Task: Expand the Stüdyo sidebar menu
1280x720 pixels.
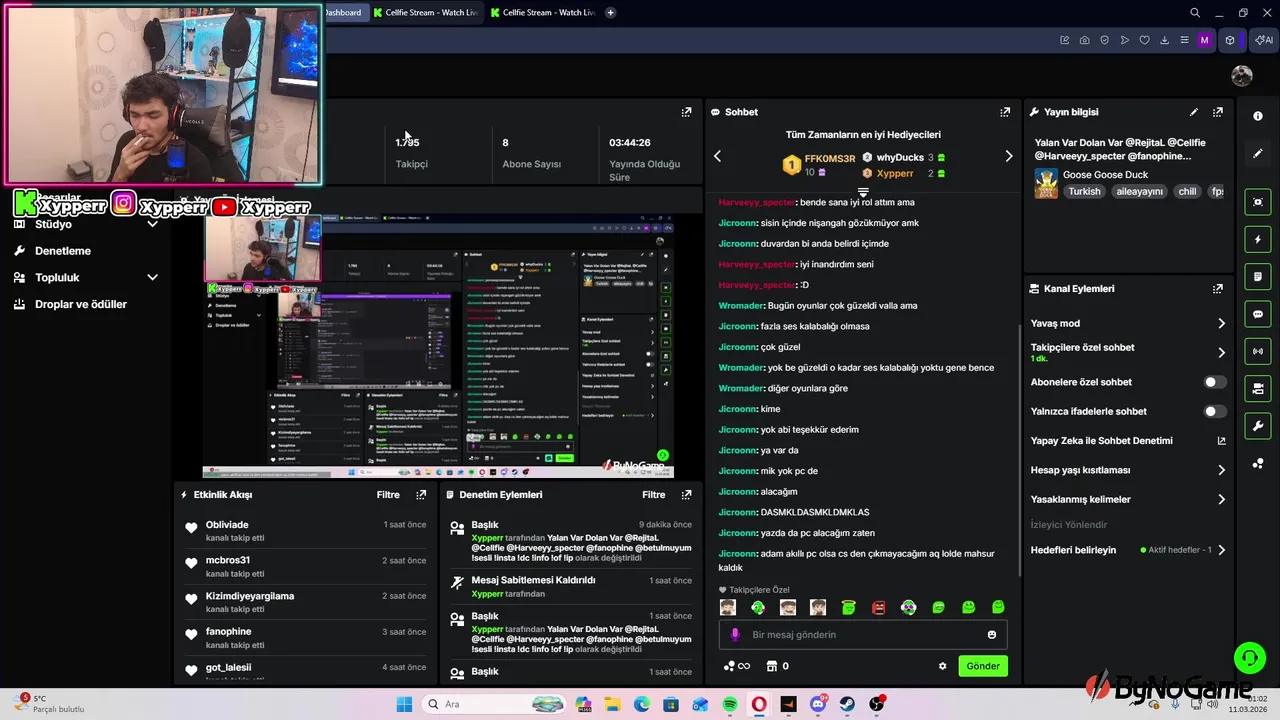Action: (x=152, y=224)
